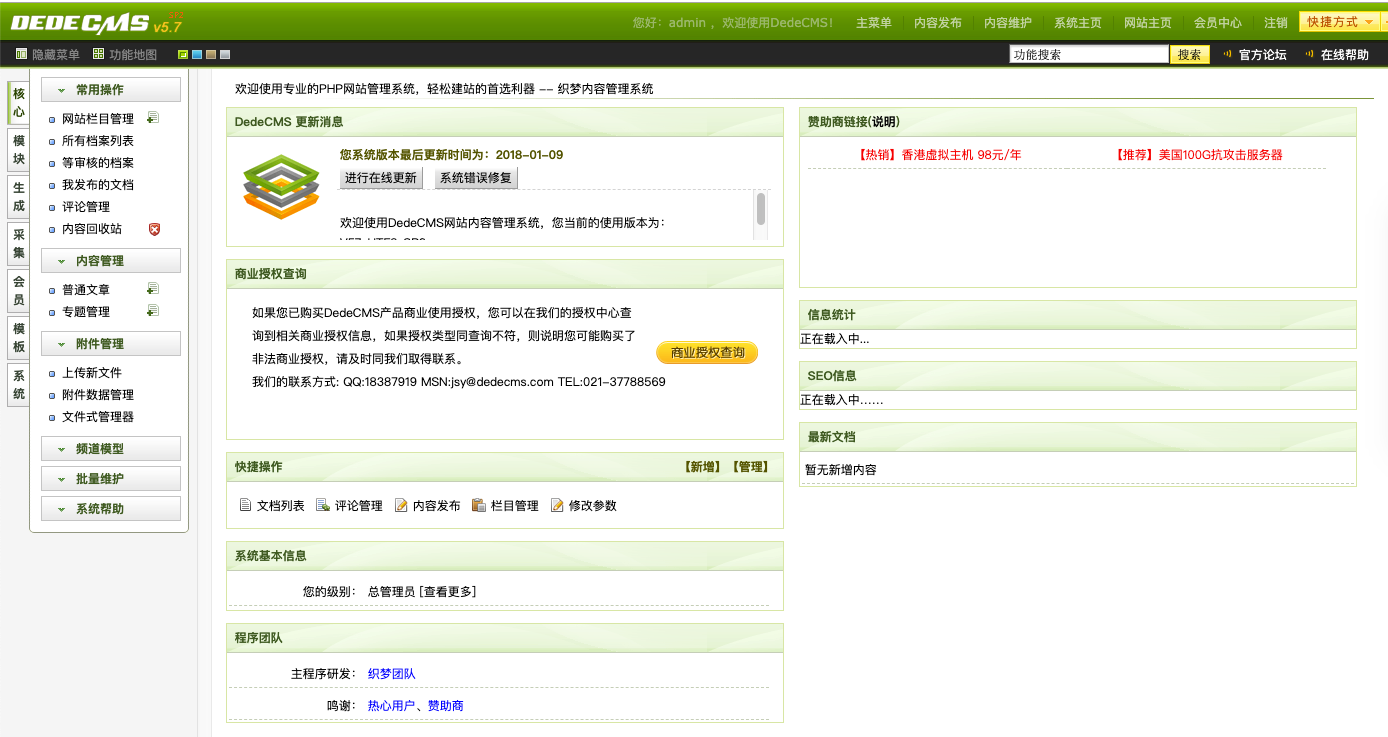
Task: Collapse the 常用操作 menu section
Action: [111, 90]
